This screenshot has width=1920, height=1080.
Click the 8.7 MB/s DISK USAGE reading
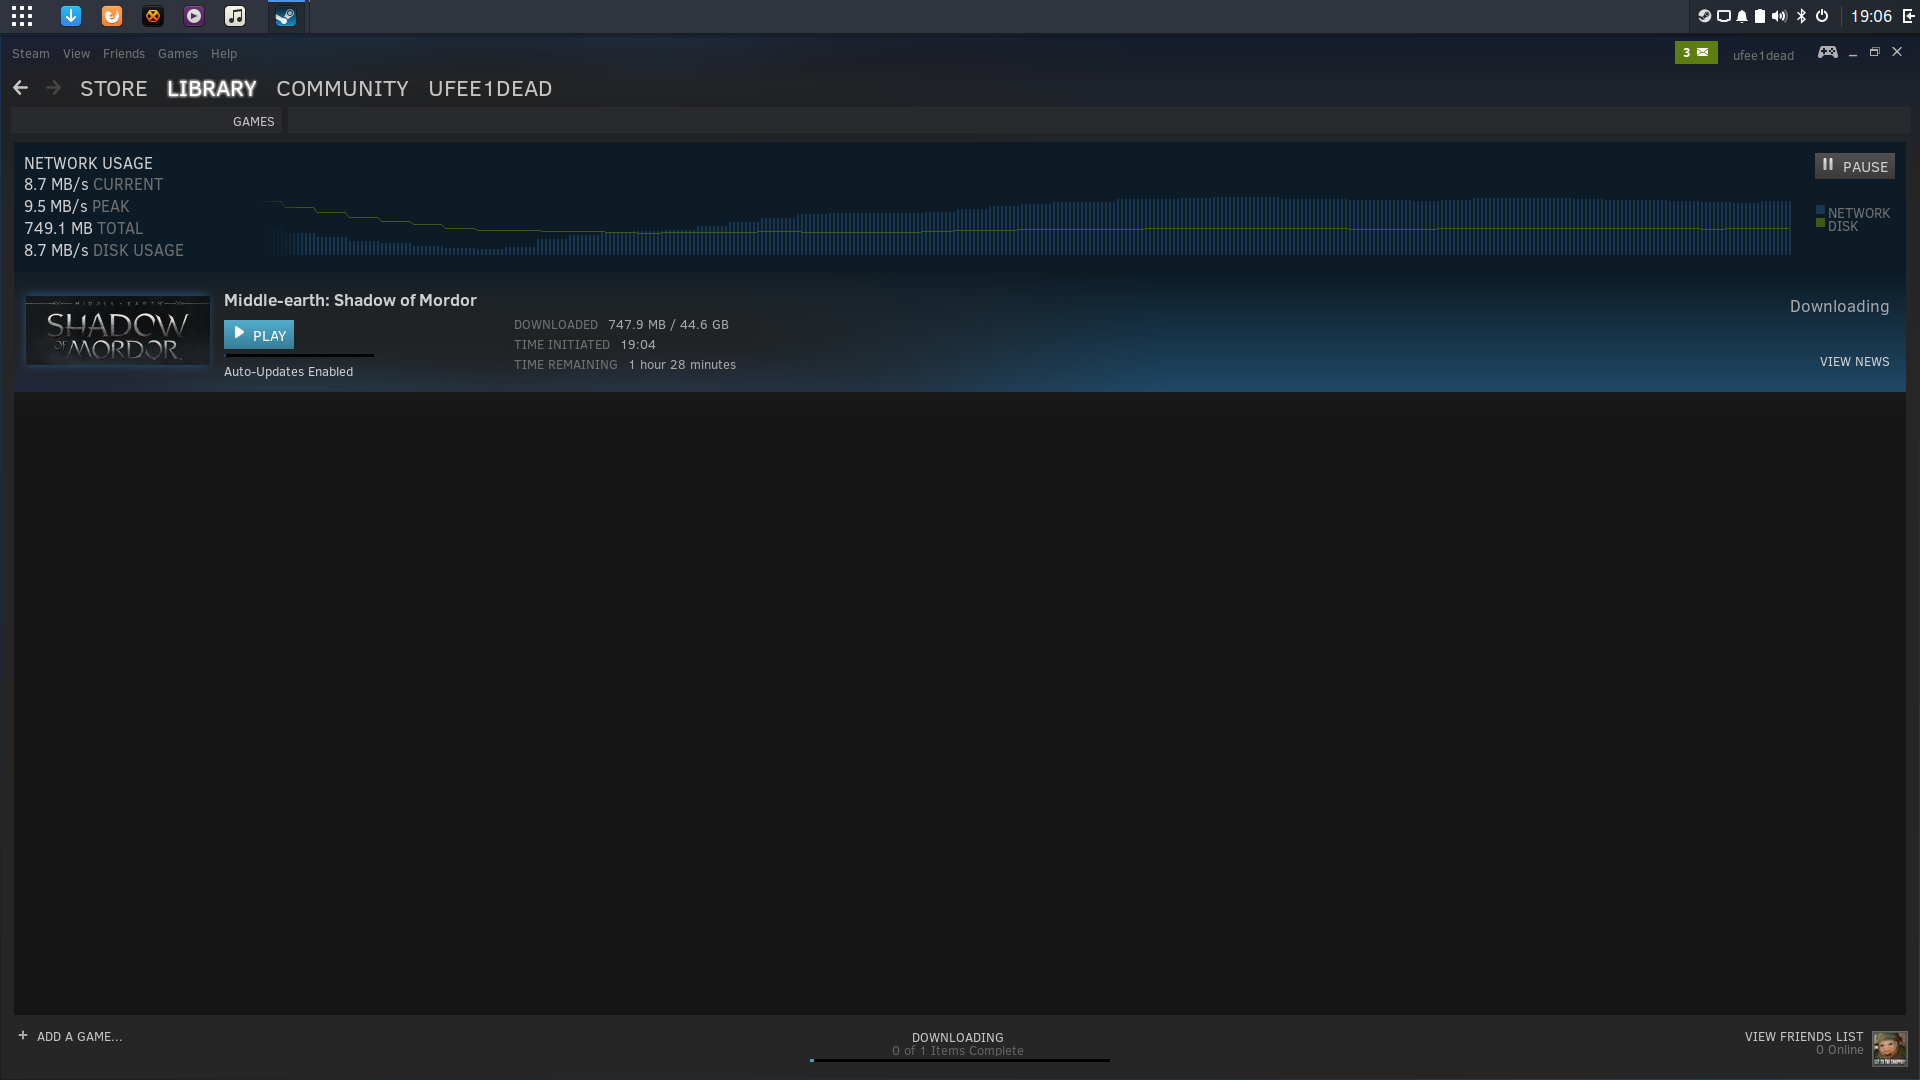point(104,250)
